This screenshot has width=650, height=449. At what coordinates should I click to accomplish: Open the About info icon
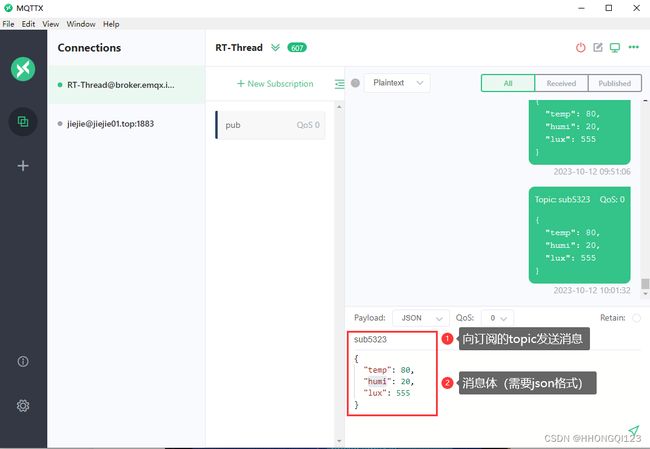pos(23,362)
